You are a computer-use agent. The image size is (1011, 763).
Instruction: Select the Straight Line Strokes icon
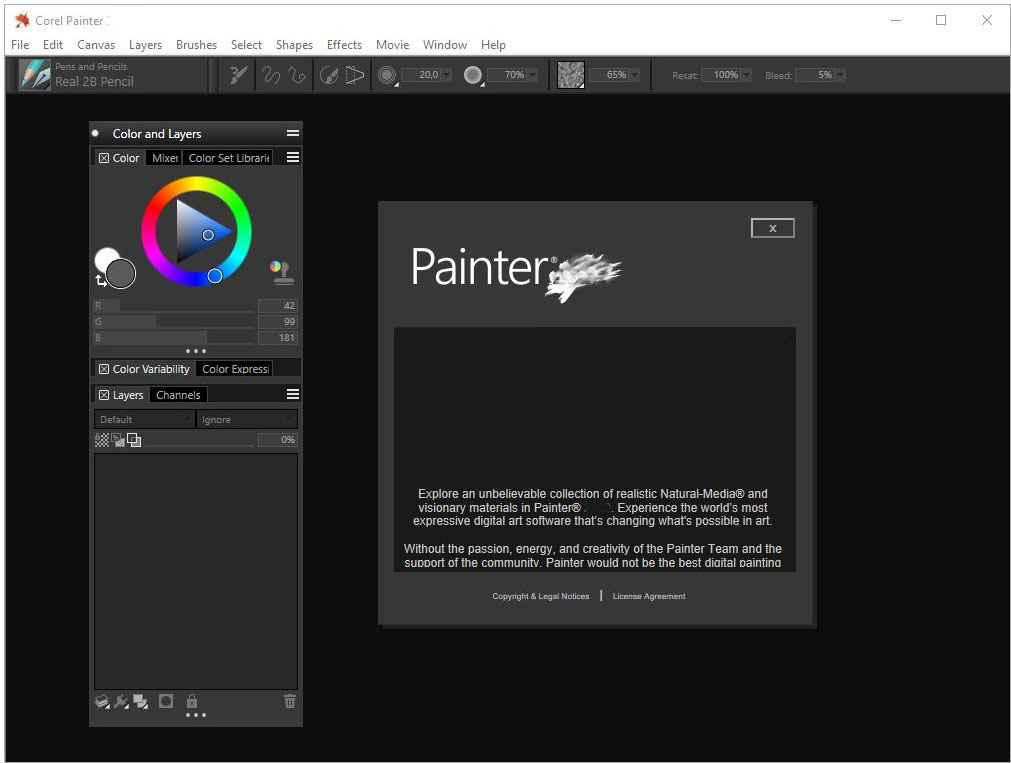coord(297,75)
